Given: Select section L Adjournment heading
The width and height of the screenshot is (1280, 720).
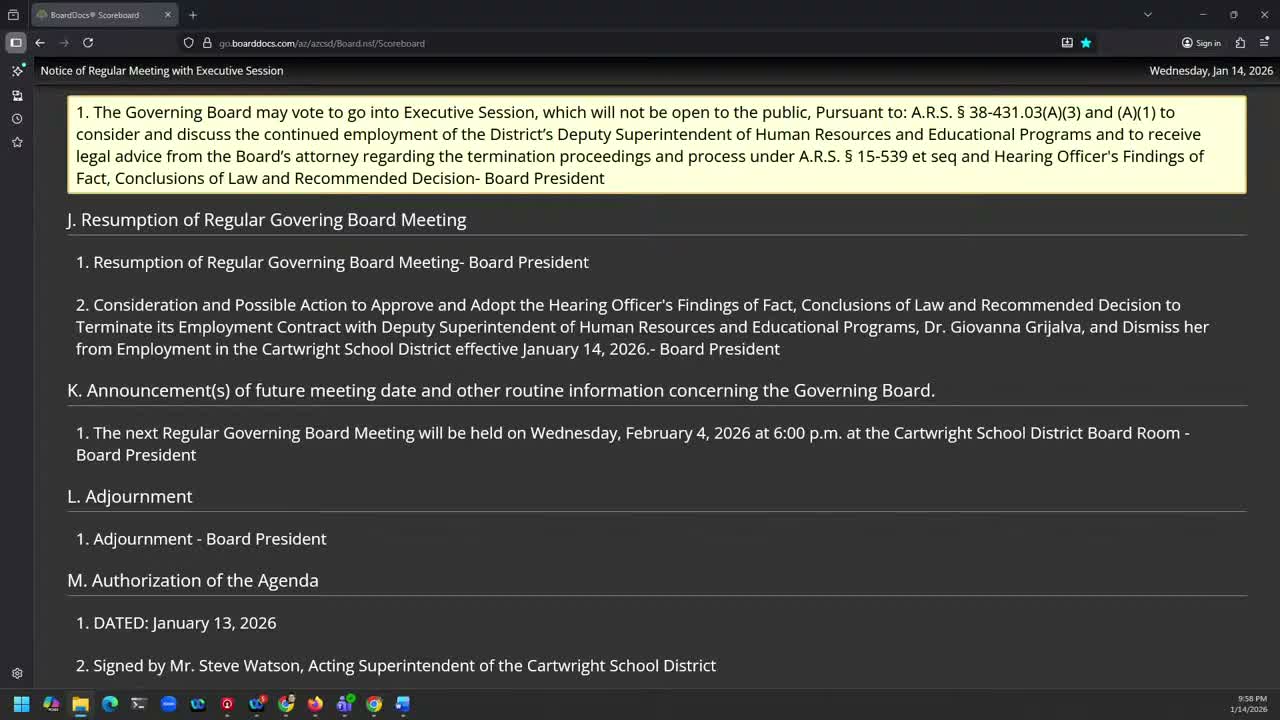Looking at the screenshot, I should (x=130, y=497).
